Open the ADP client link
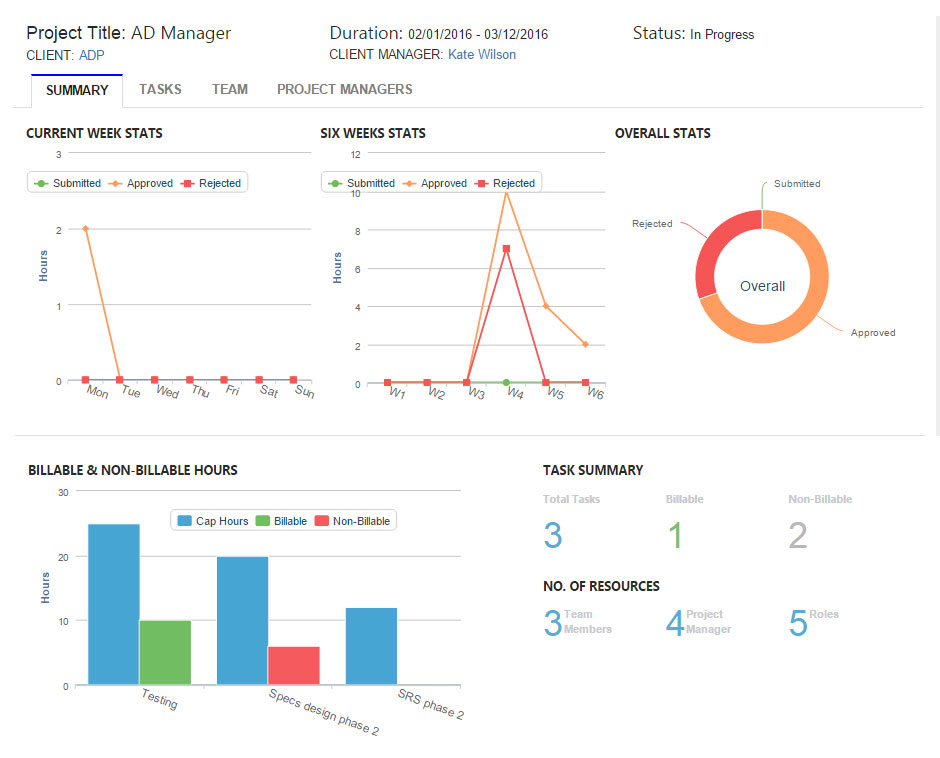 (x=91, y=55)
